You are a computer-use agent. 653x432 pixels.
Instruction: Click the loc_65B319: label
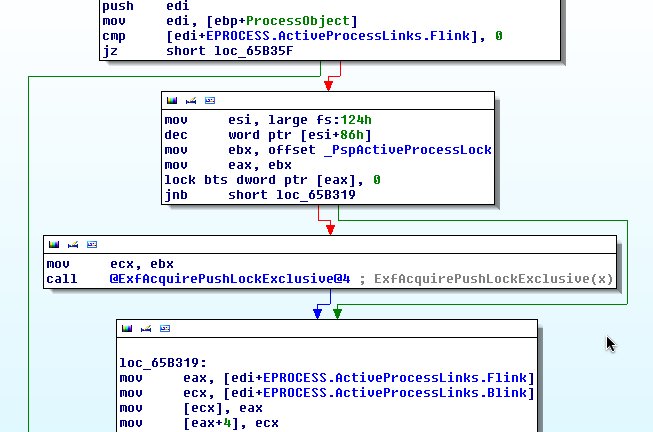[x=163, y=363]
